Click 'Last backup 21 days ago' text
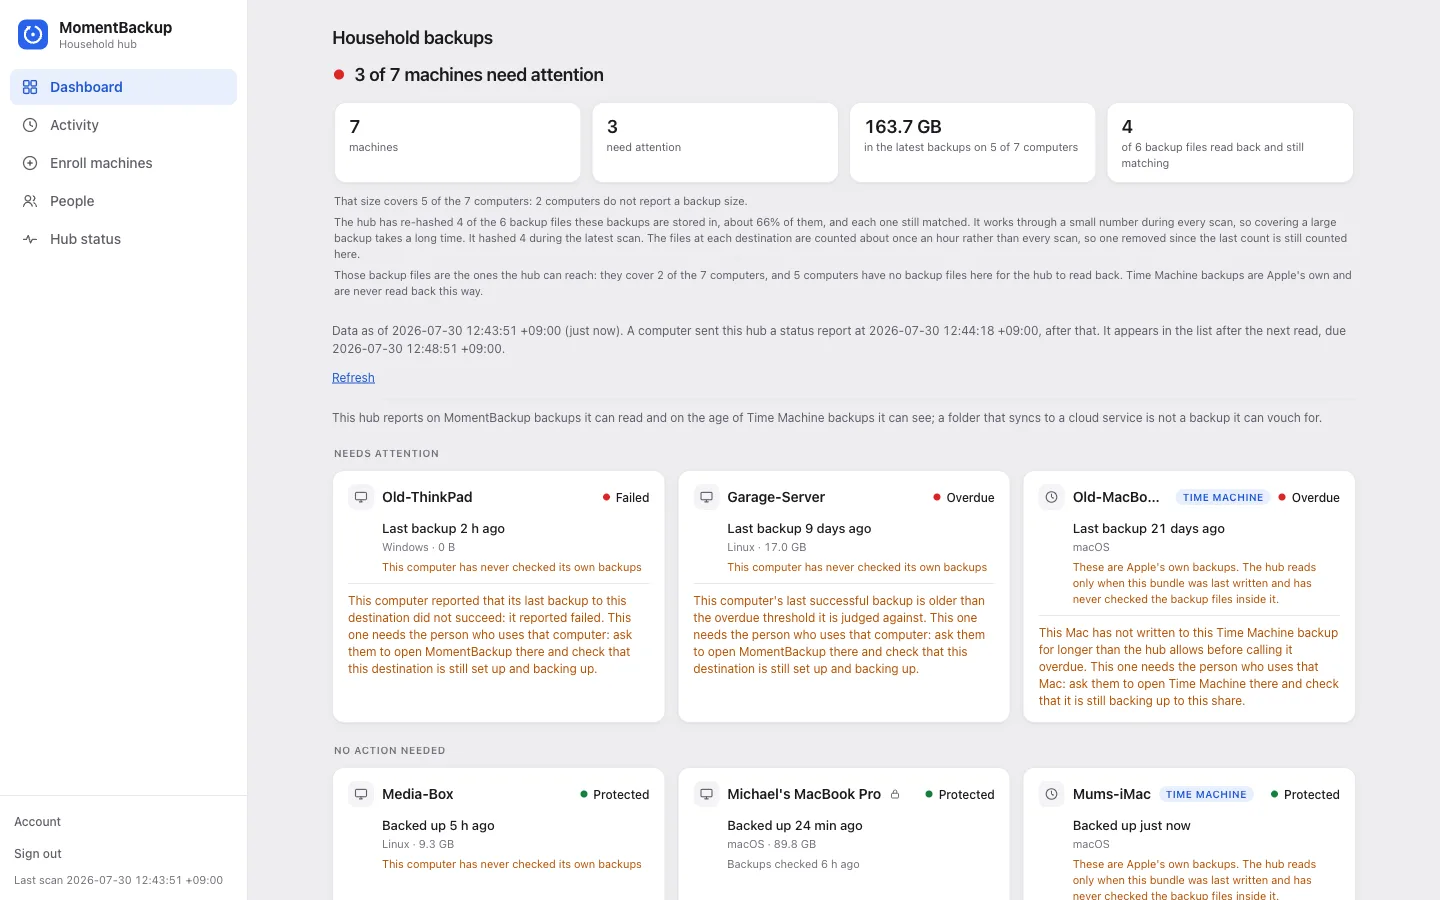The image size is (1440, 900). 1148,528
